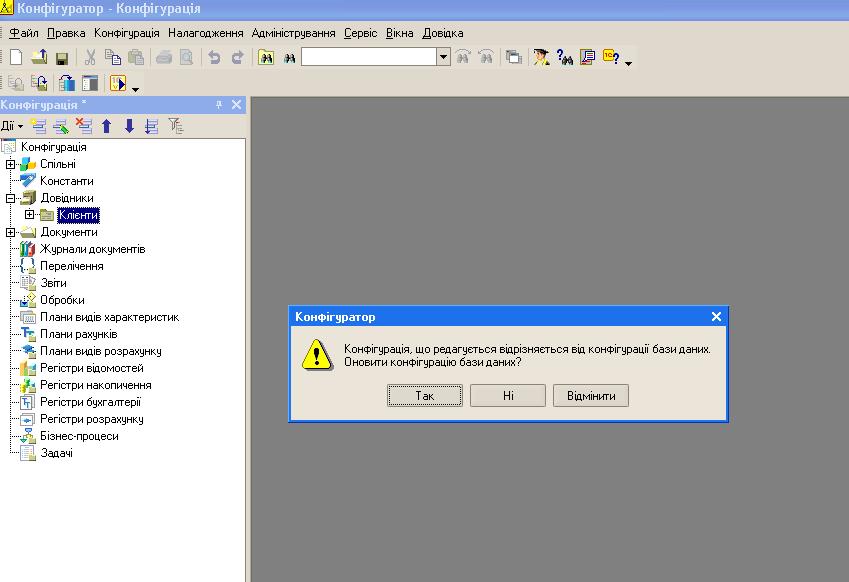The image size is (849, 582).
Task: Click the Cut scissors icon
Action: pos(90,57)
